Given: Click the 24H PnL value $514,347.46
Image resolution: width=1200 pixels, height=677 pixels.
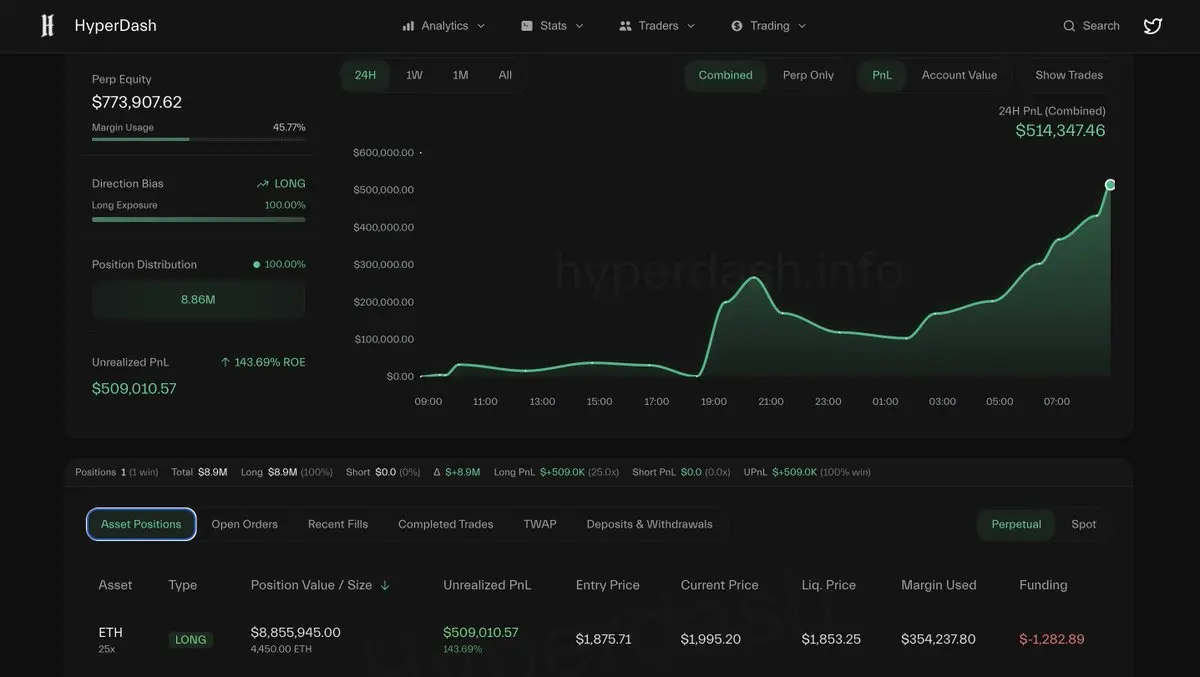Looking at the screenshot, I should (x=1060, y=131).
